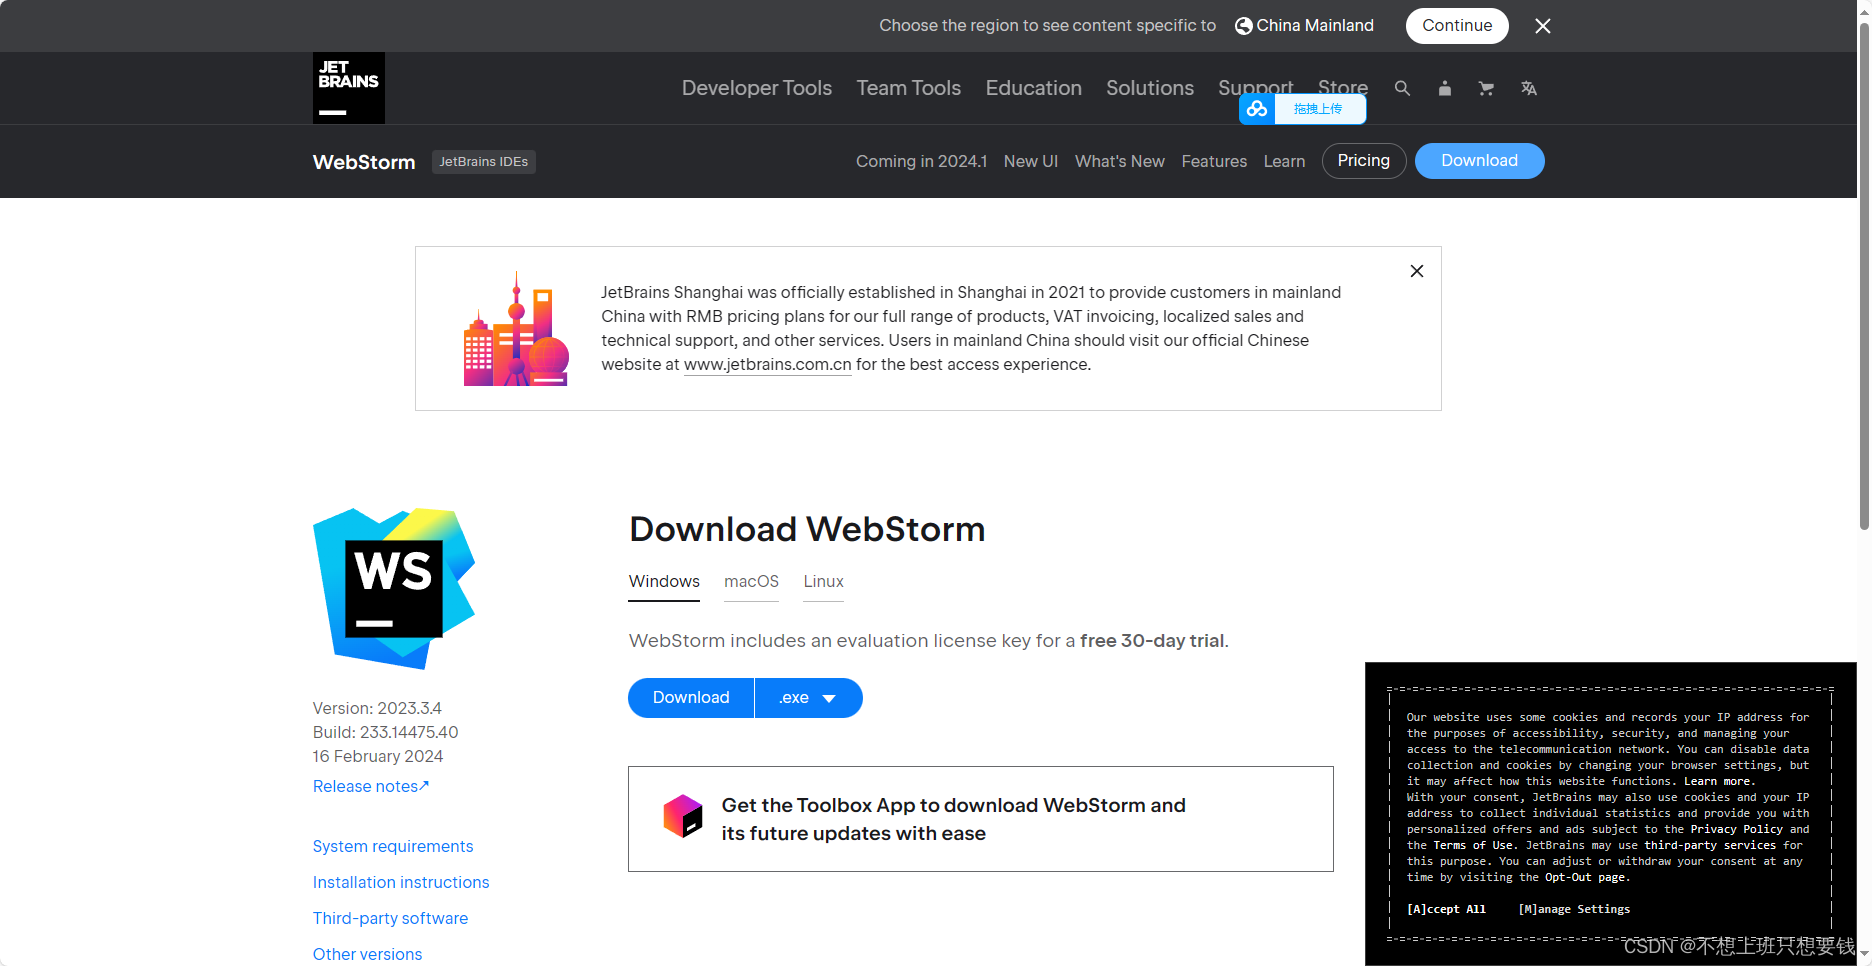Click the 16 February 2024 date text
The width and height of the screenshot is (1872, 966).
378,756
